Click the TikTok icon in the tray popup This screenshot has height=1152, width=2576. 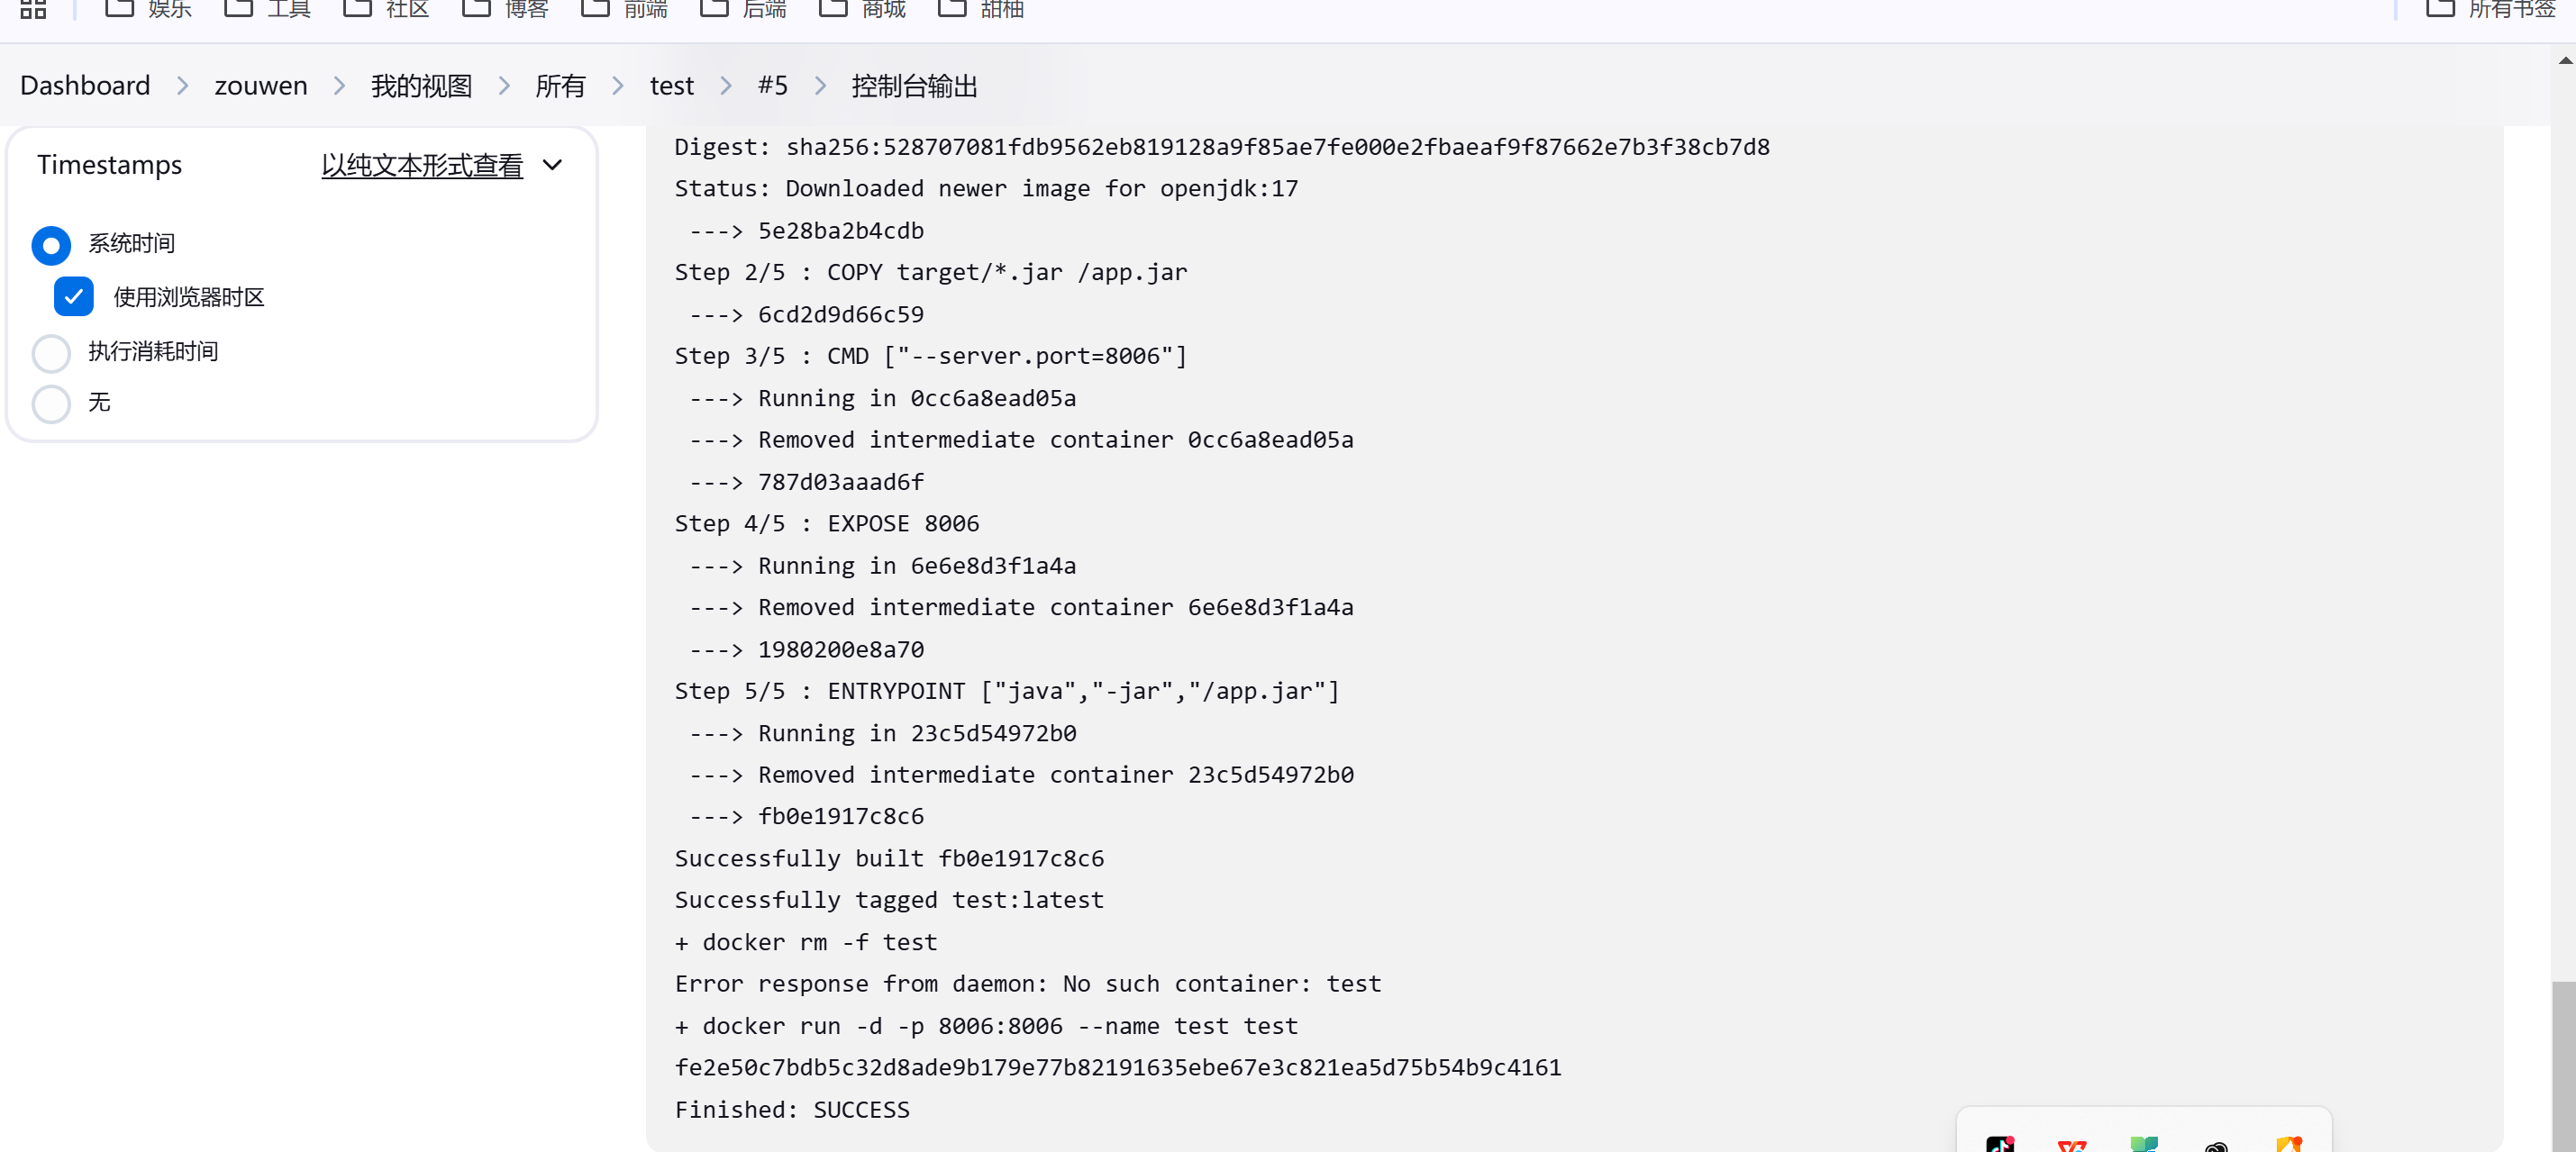coord(2000,1144)
